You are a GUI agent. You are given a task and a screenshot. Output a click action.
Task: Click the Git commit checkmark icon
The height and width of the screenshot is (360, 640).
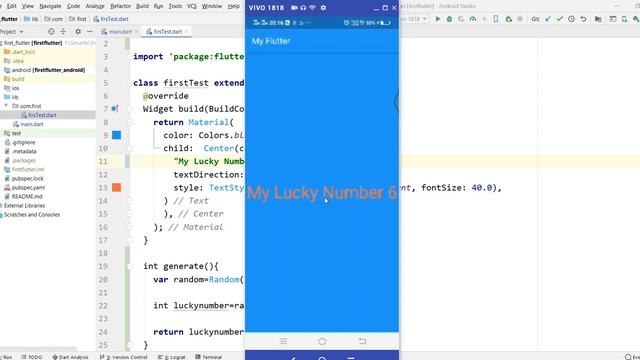click(x=560, y=19)
